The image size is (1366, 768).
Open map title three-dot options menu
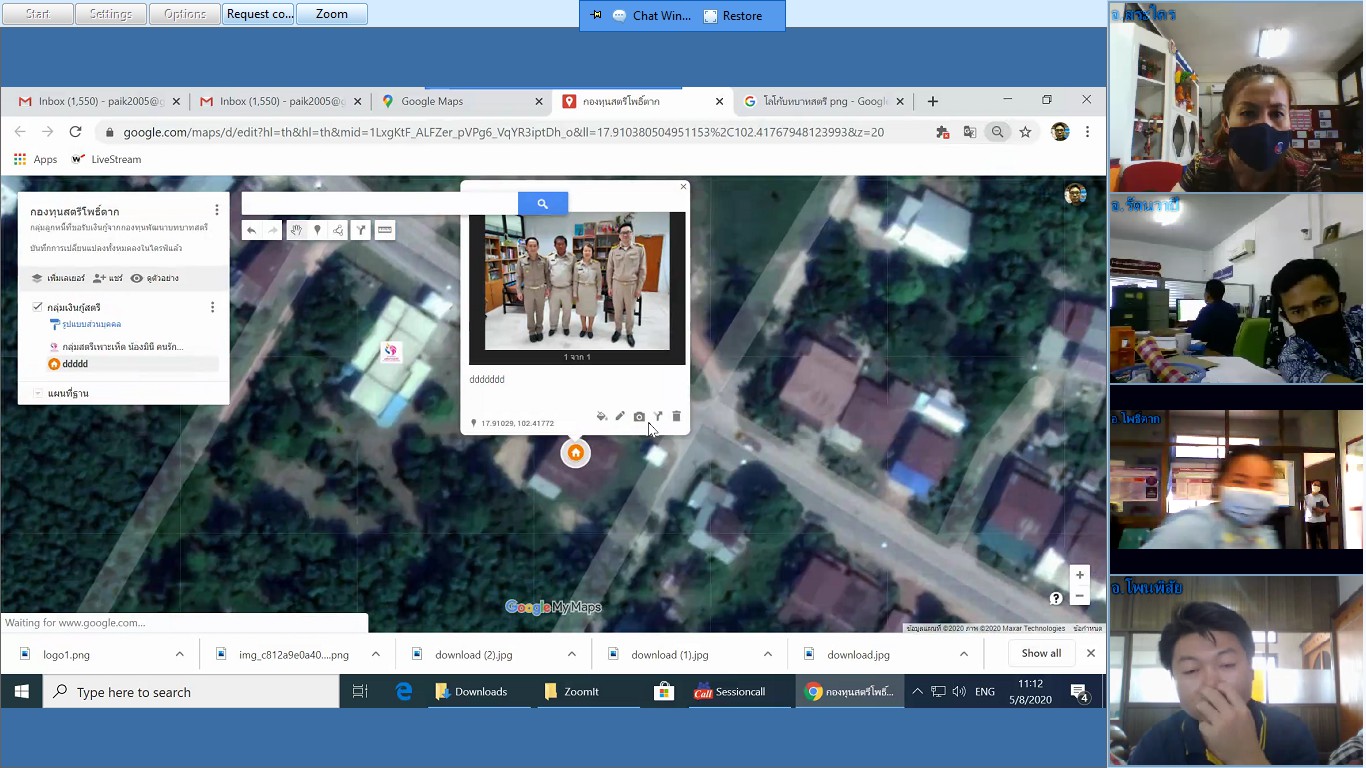216,210
